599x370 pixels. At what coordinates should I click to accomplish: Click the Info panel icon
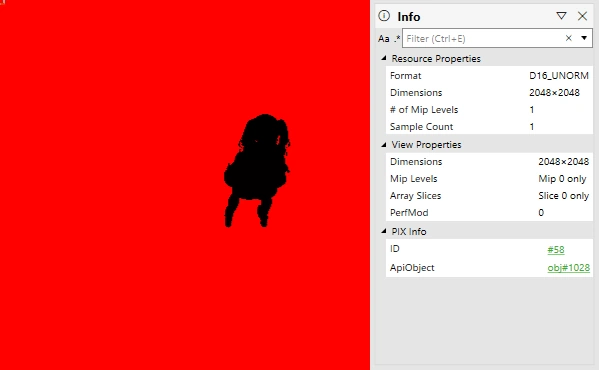(x=384, y=16)
